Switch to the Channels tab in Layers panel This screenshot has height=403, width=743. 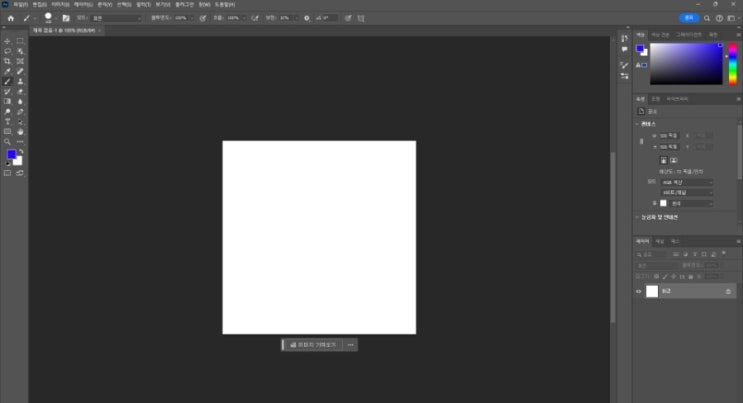point(660,242)
